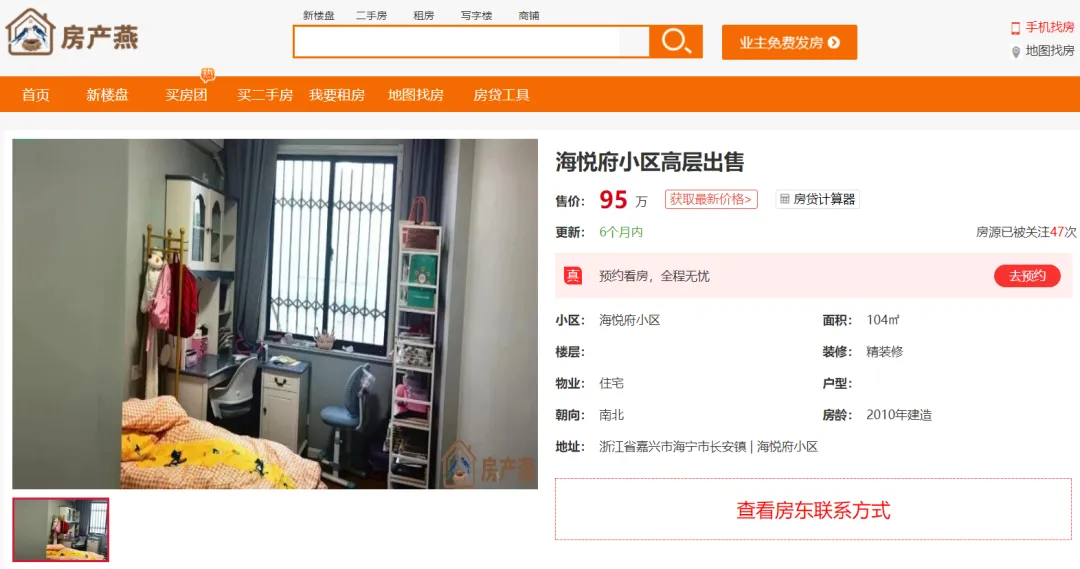Select the 二手房 search category tab

(x=371, y=15)
